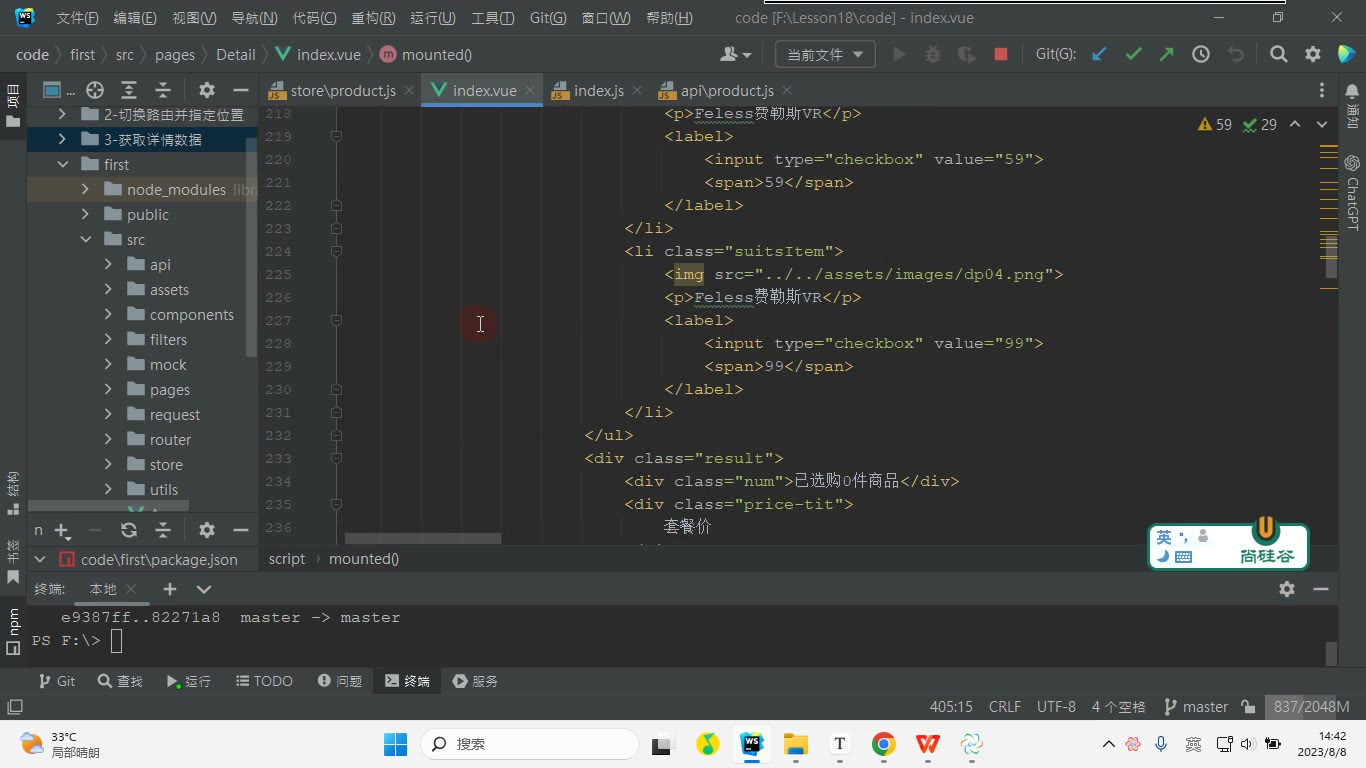This screenshot has height=768, width=1366.
Task: Open the terminal new-session options dropdown arrow
Action: pyautogui.click(x=204, y=589)
